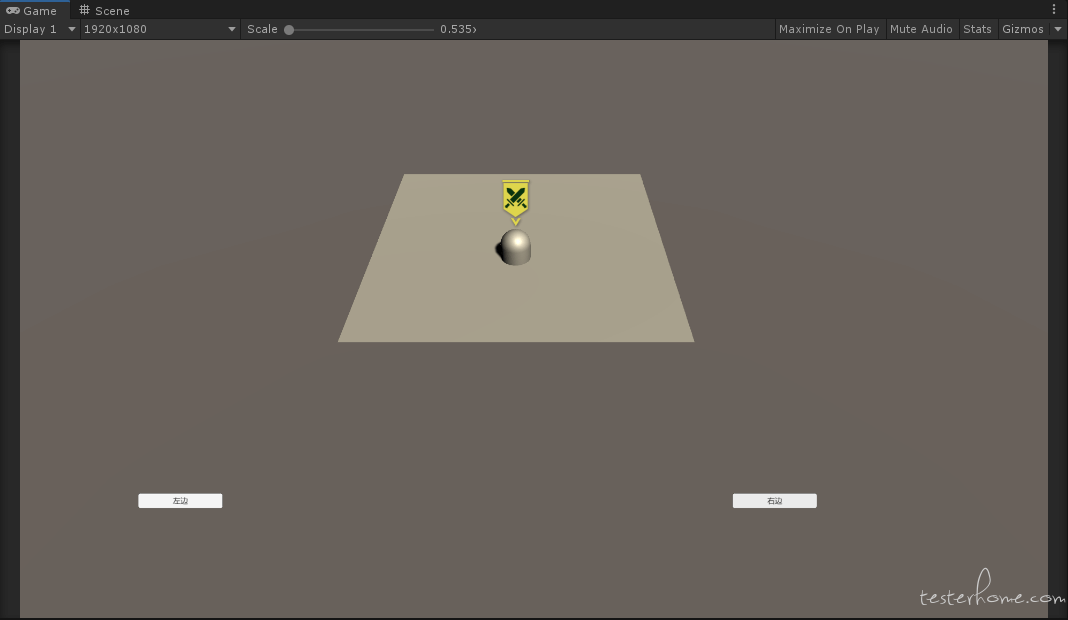Screen dimensions: 1068x620
Task: Open the Display 1 dropdown
Action: click(x=40, y=29)
